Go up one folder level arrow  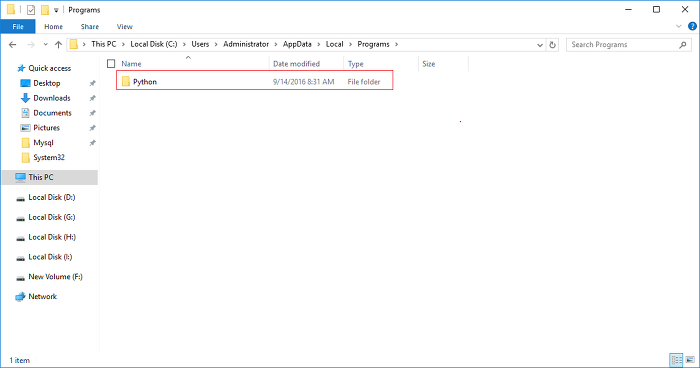click(58, 44)
